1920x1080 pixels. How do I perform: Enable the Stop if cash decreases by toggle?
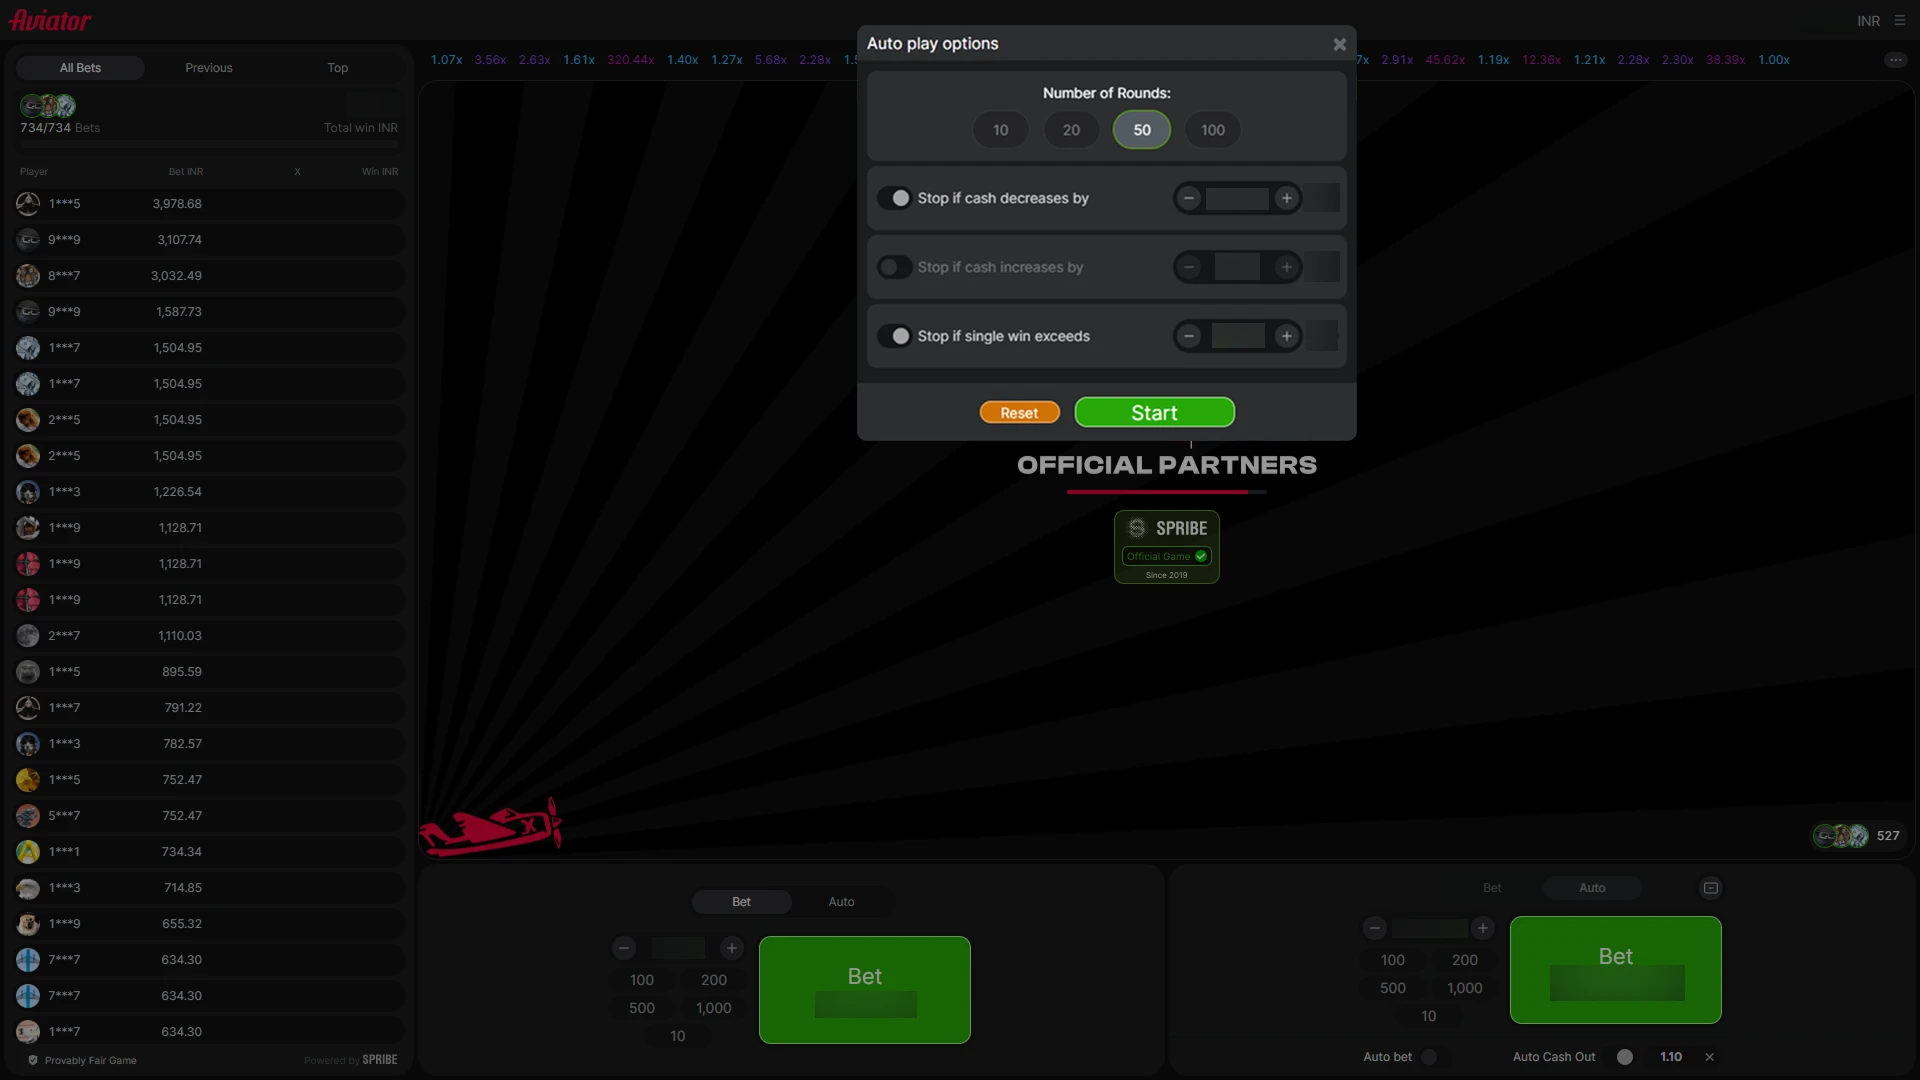point(898,198)
